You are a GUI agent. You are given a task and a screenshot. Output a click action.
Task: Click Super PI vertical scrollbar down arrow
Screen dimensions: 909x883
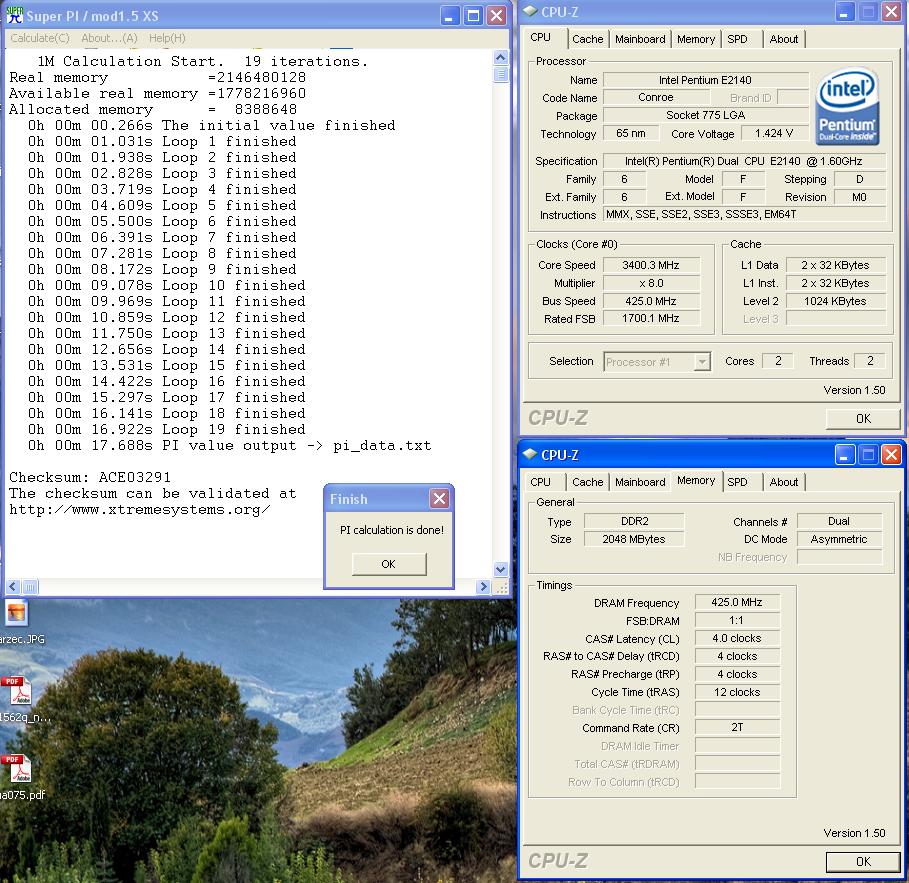coord(501,569)
